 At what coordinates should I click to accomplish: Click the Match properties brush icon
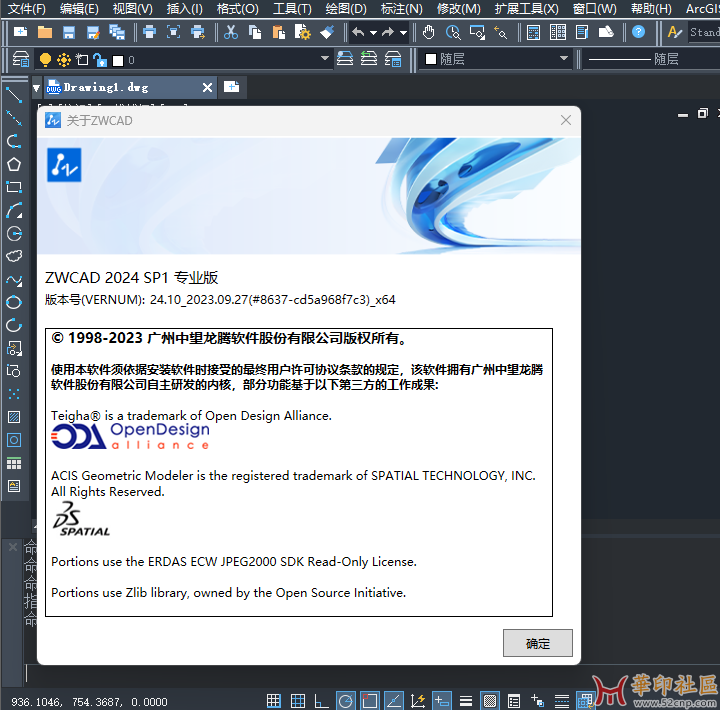click(x=327, y=32)
